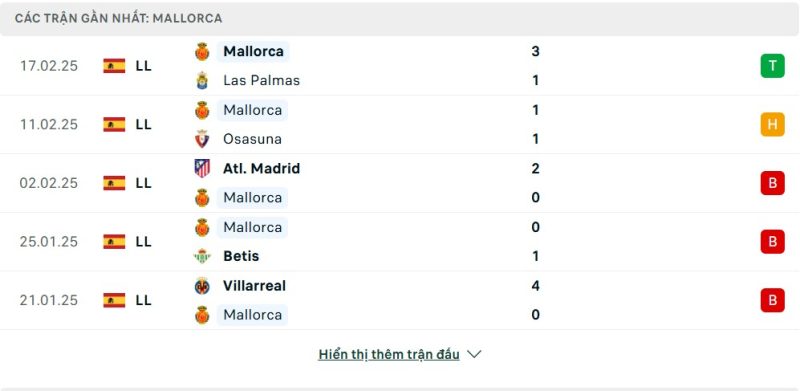Click the LL league label on 25.01.25 row
This screenshot has height=391, width=800.
pyautogui.click(x=143, y=241)
